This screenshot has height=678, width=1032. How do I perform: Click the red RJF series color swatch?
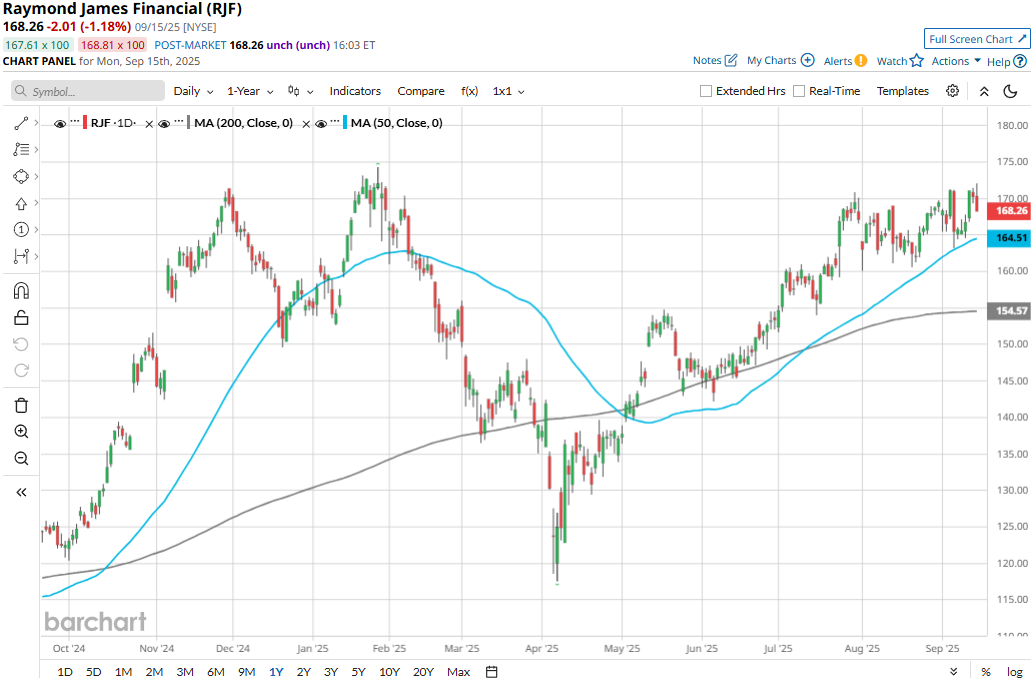85,122
